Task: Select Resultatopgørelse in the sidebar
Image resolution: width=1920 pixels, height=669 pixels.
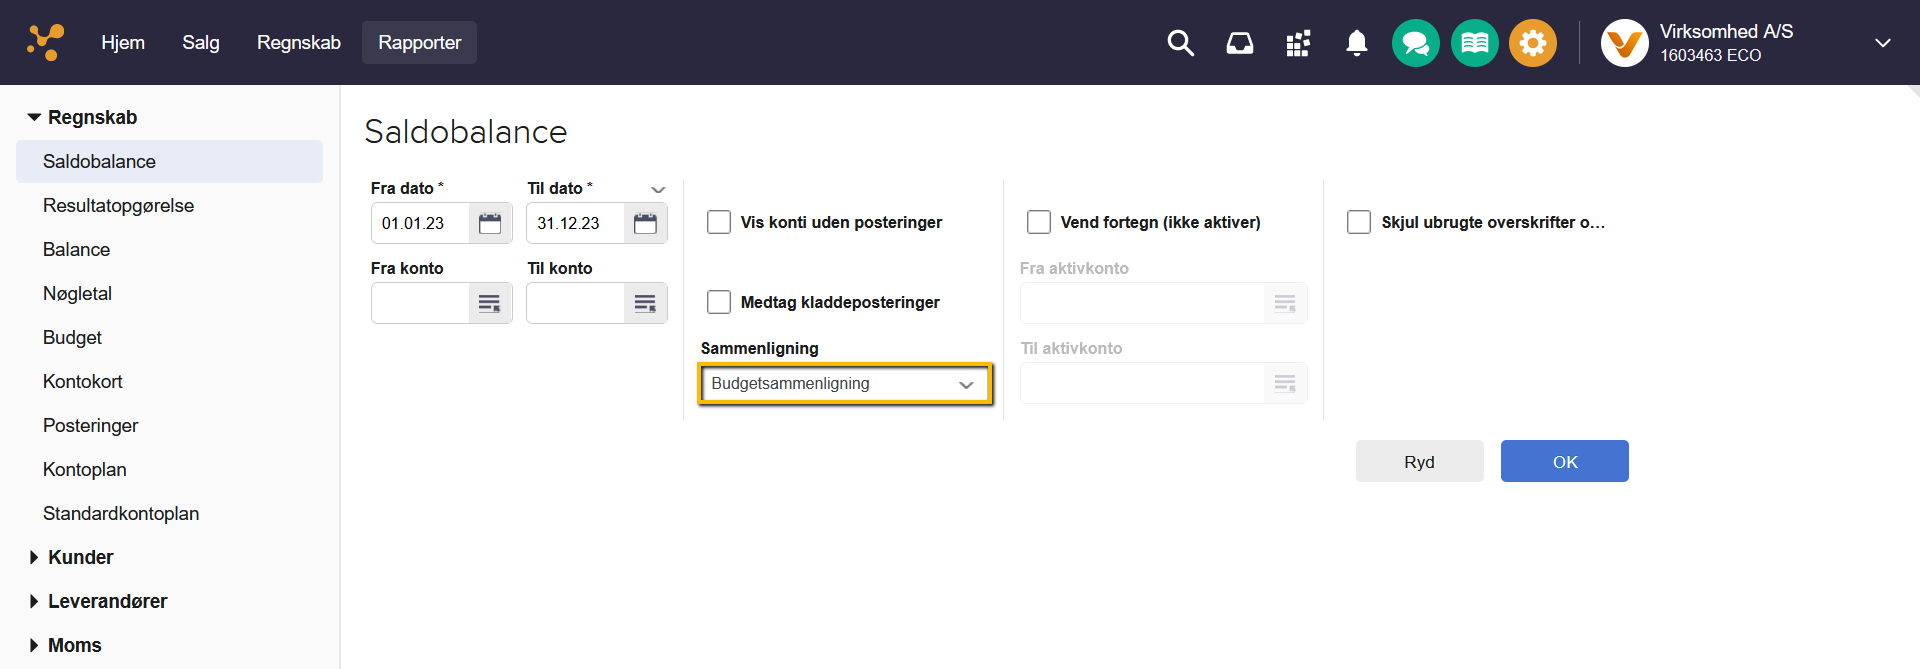Action: [118, 205]
